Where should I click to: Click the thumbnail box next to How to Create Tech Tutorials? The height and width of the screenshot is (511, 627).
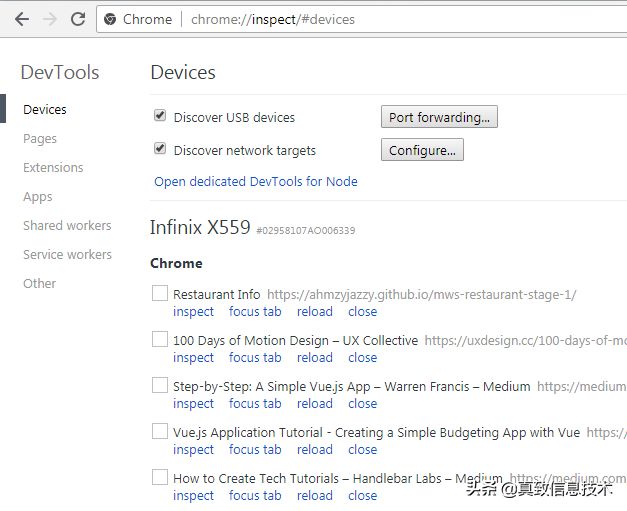click(x=160, y=477)
